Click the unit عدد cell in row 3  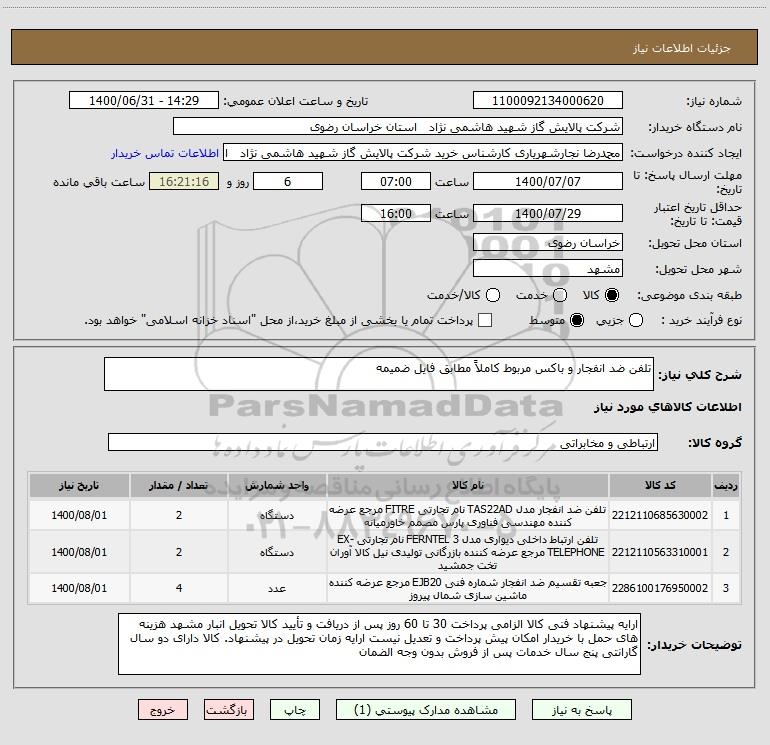pos(277,588)
